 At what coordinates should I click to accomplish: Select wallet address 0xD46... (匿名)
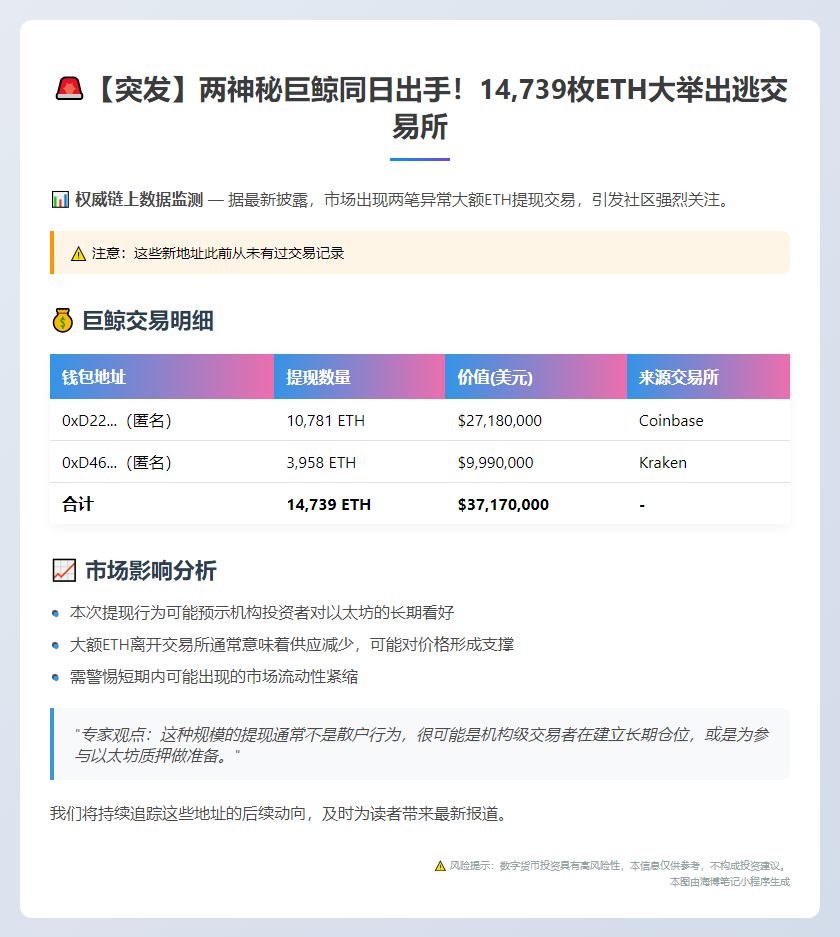click(x=117, y=463)
